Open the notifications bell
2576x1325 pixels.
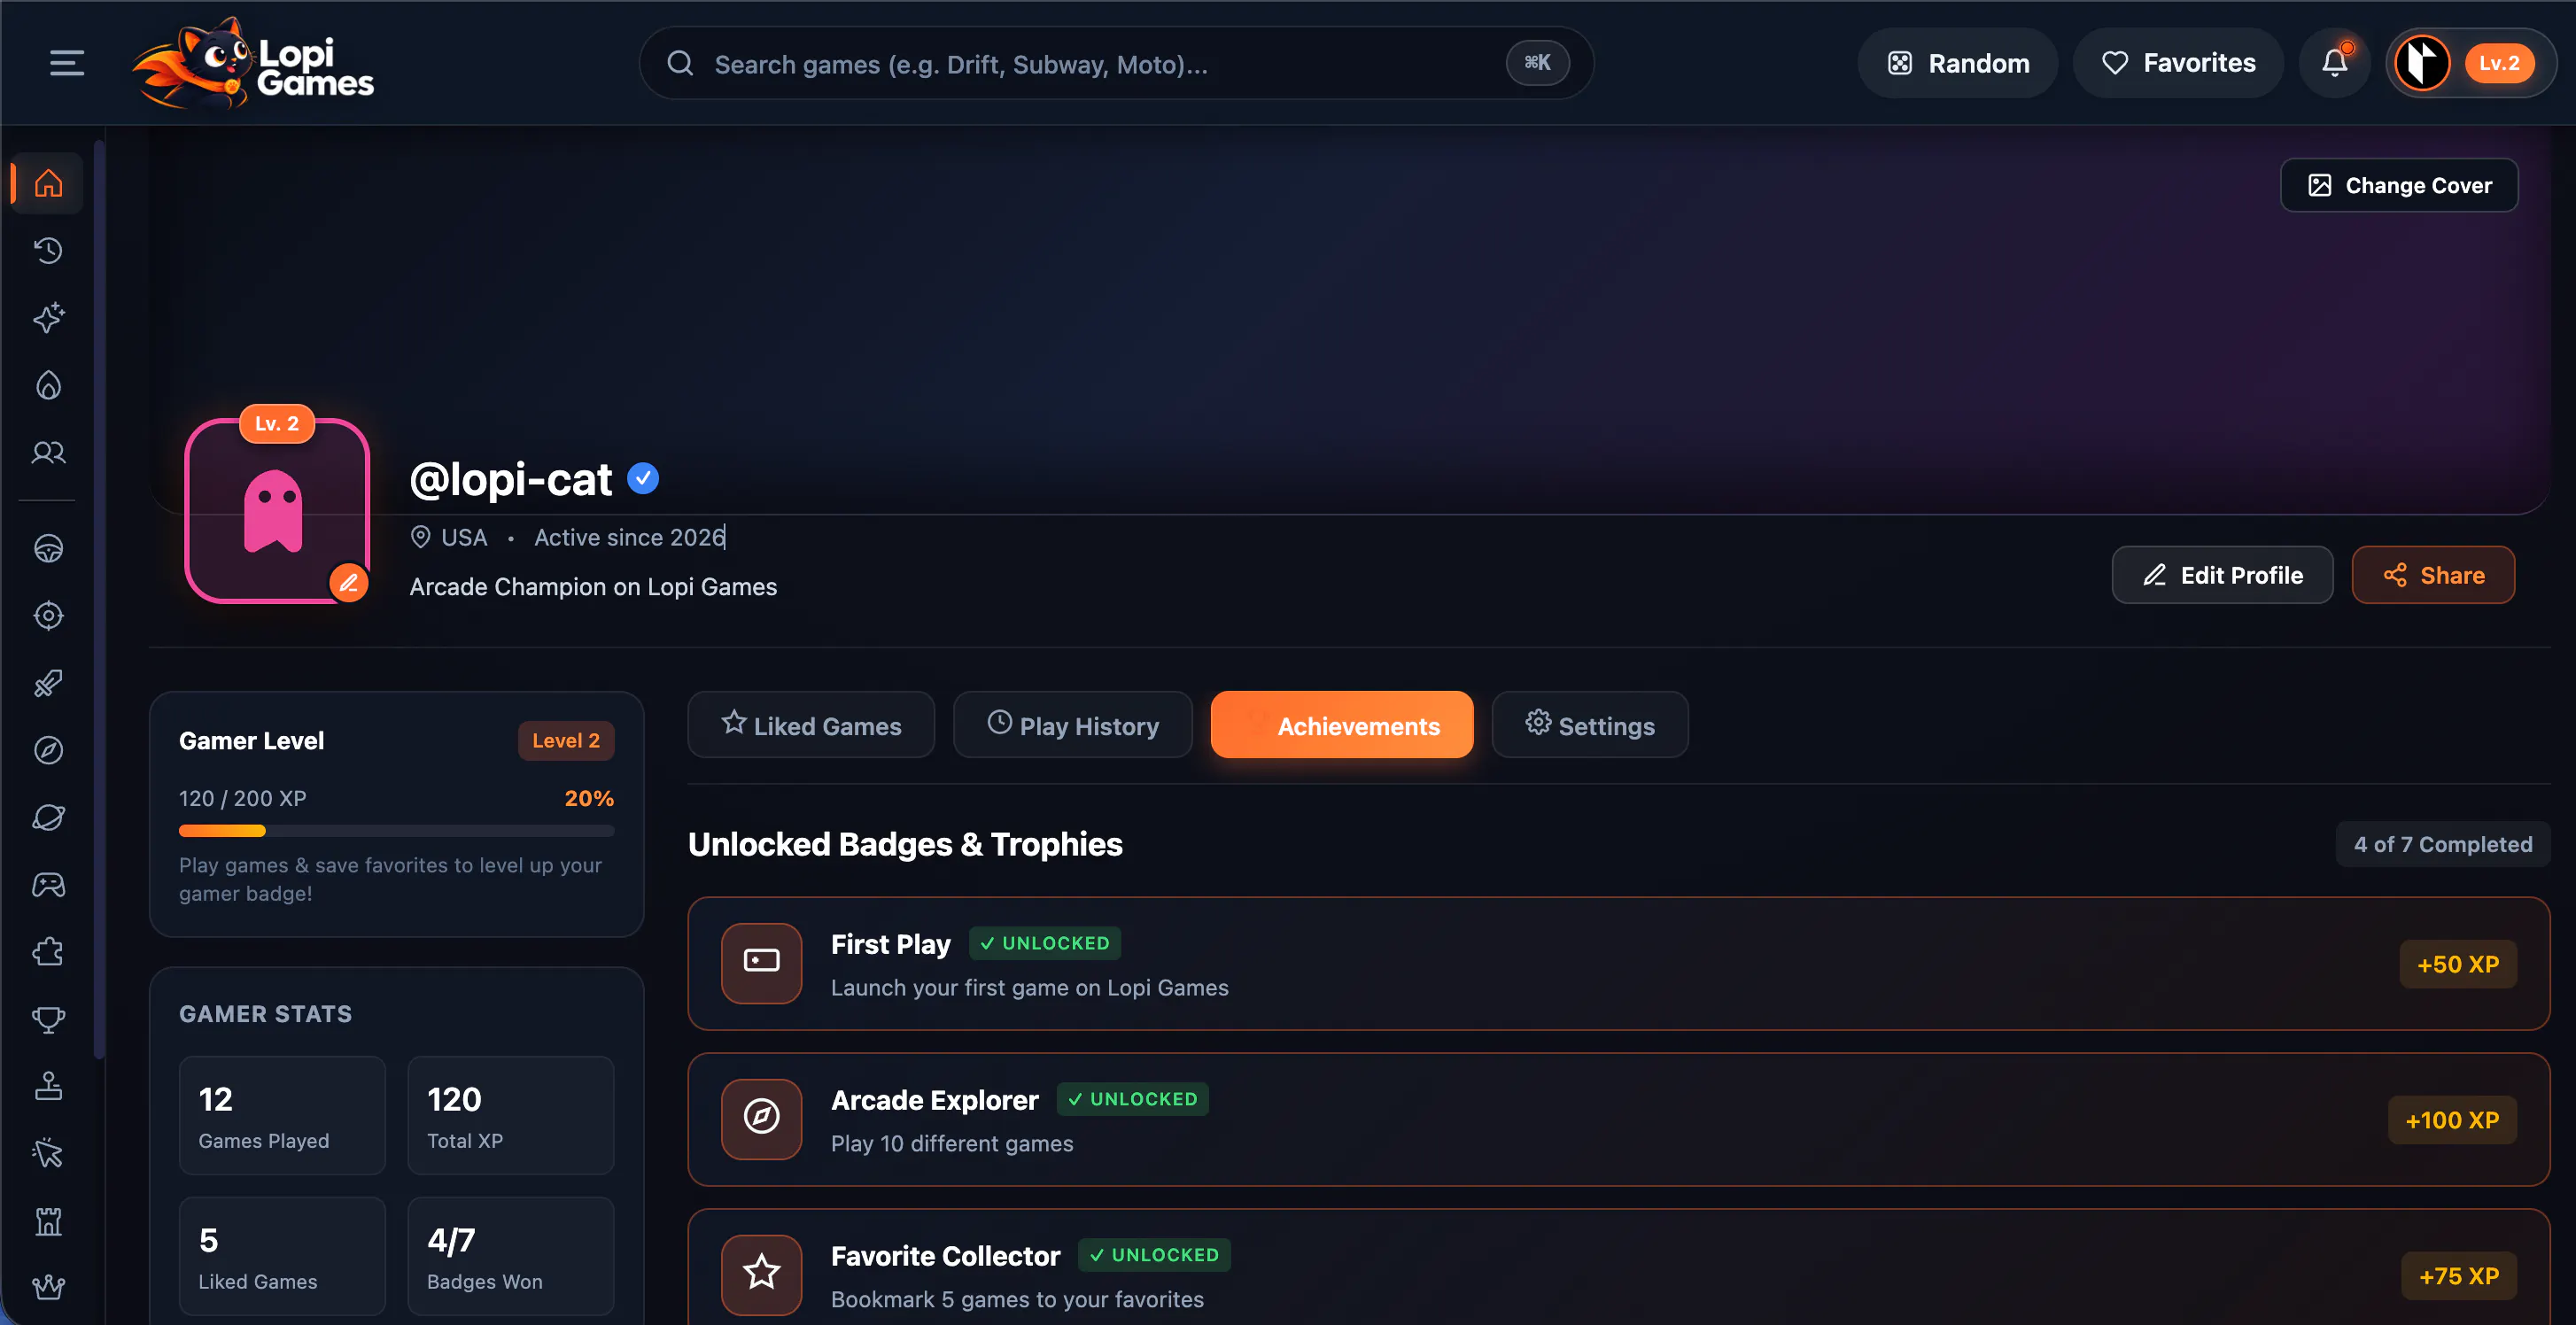2334,63
